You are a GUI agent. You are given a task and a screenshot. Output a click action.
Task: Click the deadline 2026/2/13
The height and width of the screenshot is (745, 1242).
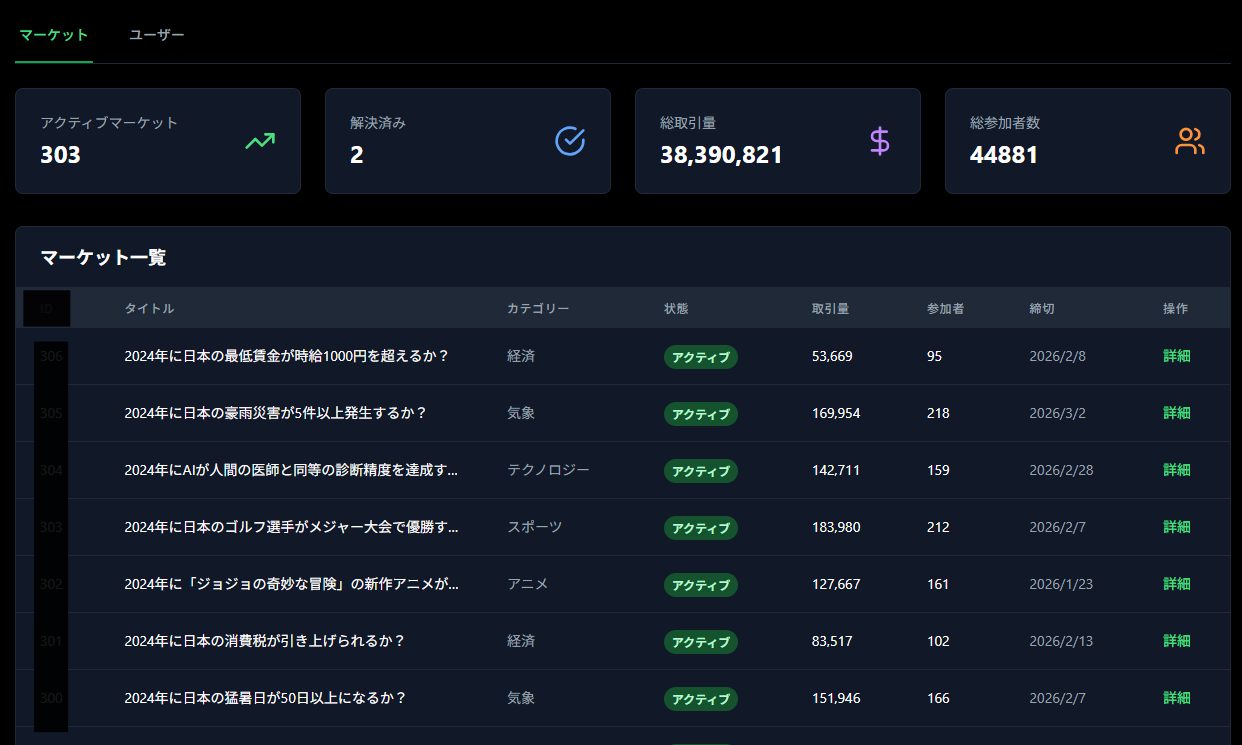click(1061, 641)
